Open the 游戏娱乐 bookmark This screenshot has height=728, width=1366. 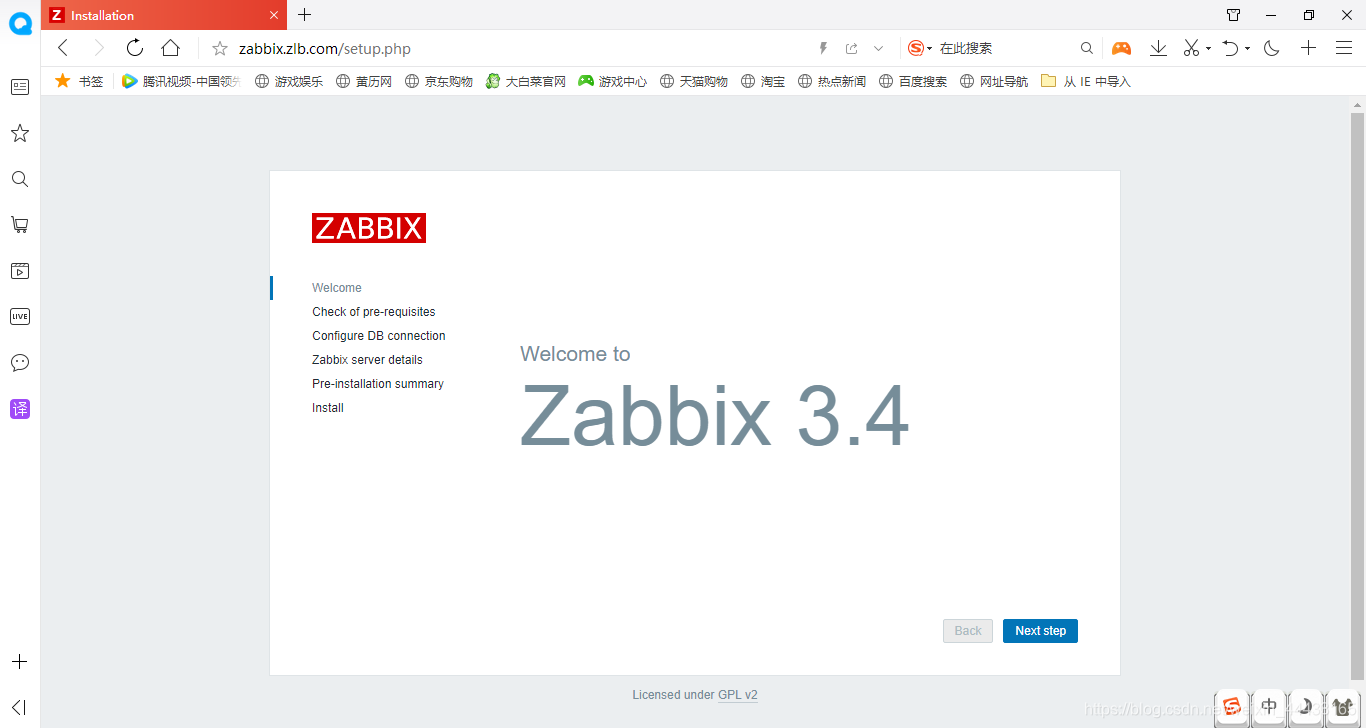pyautogui.click(x=289, y=81)
